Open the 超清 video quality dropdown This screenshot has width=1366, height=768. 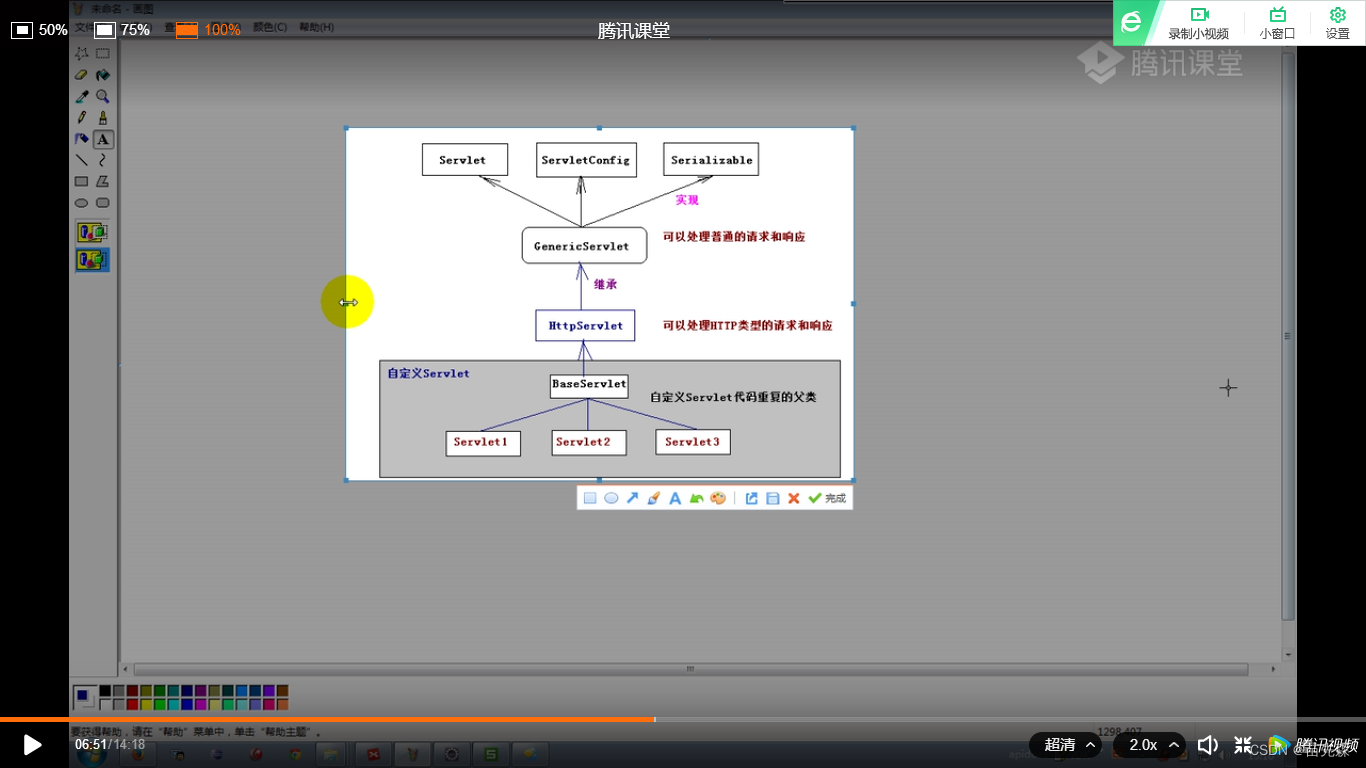(x=1066, y=745)
